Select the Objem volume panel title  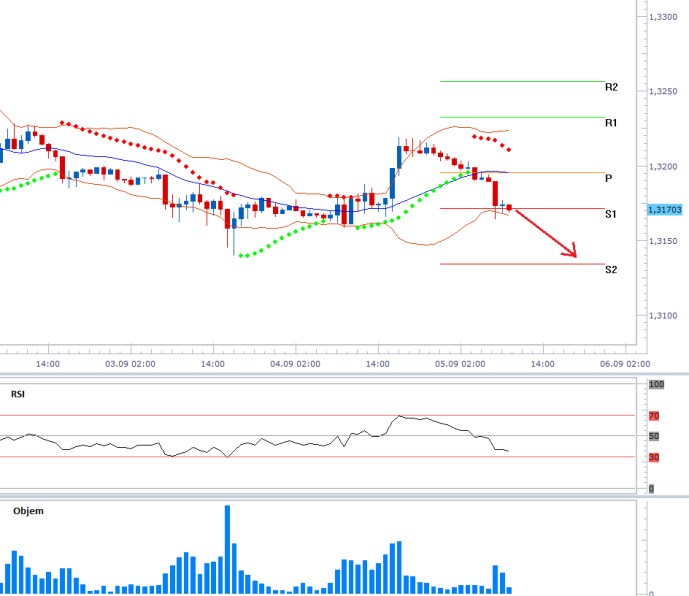[x=28, y=511]
